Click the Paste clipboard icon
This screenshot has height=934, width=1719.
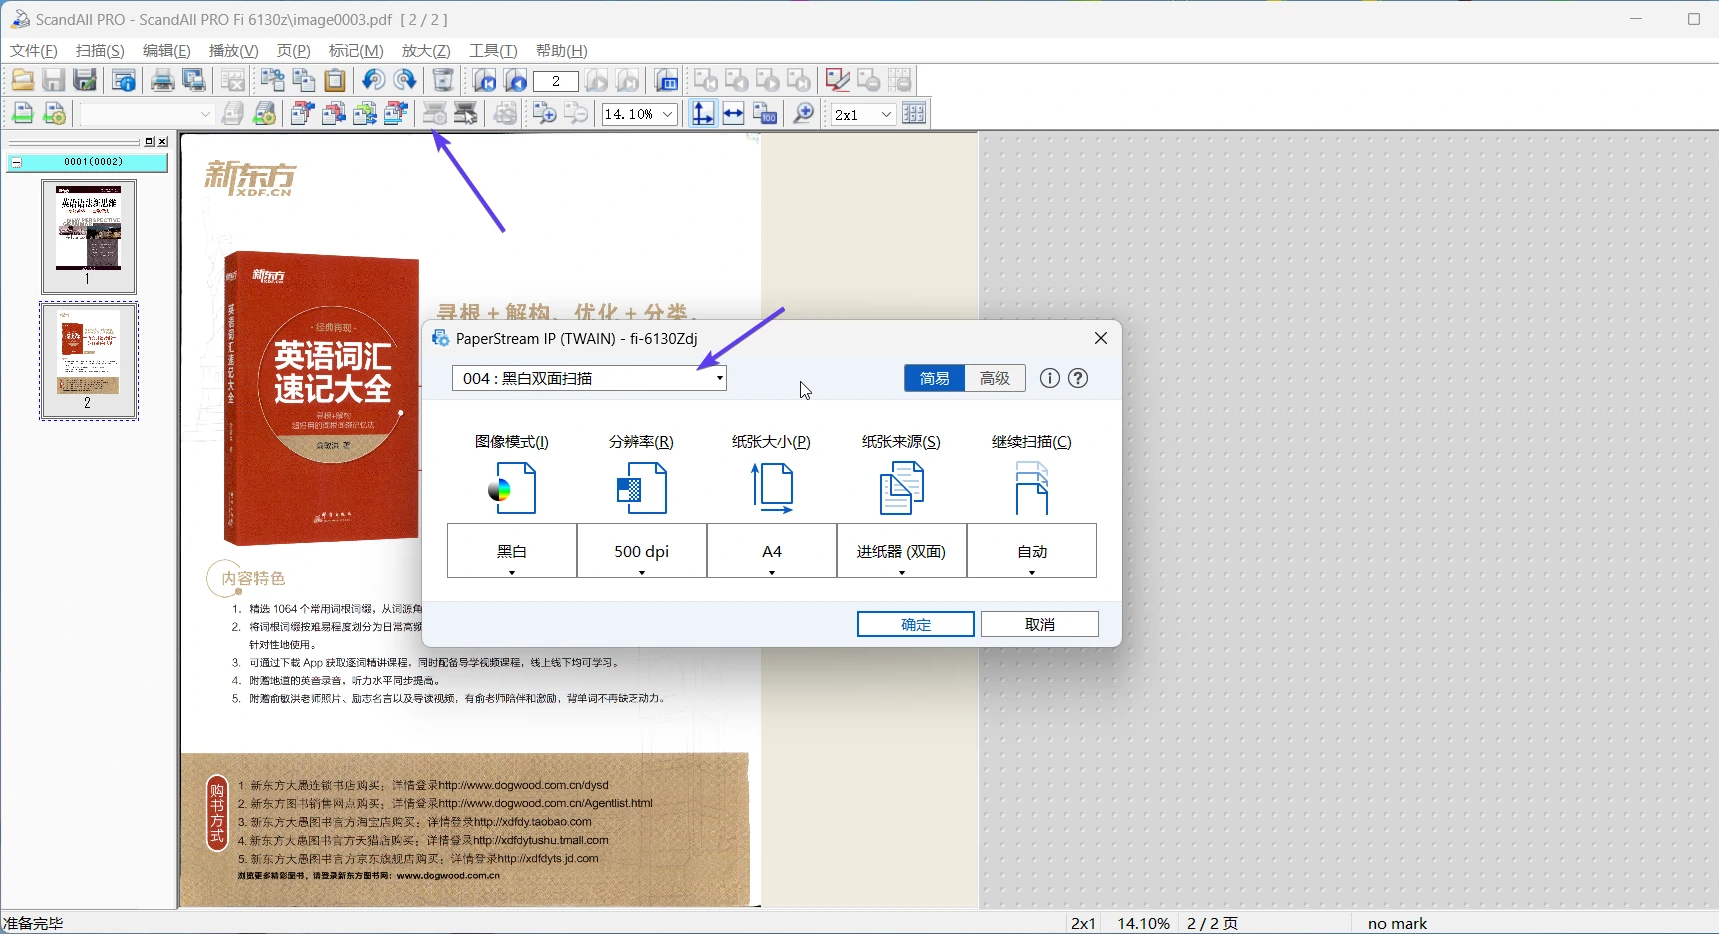(x=335, y=80)
